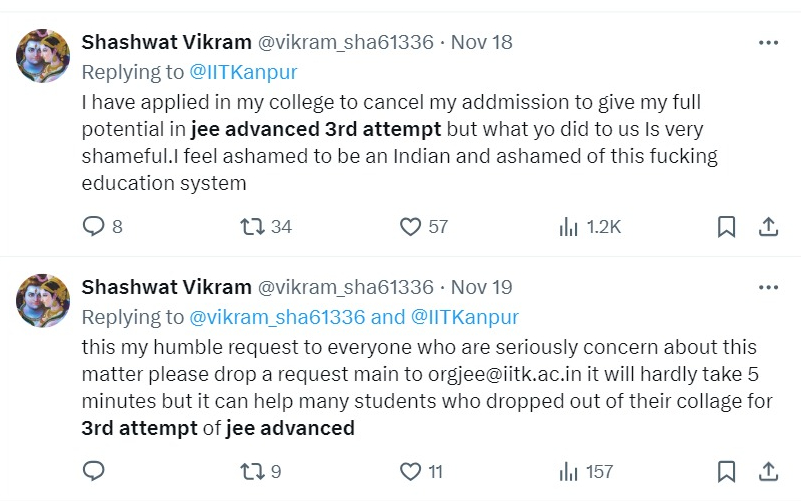Share the Nov 19 tweet
Screen dimensions: 801x501
[768, 471]
